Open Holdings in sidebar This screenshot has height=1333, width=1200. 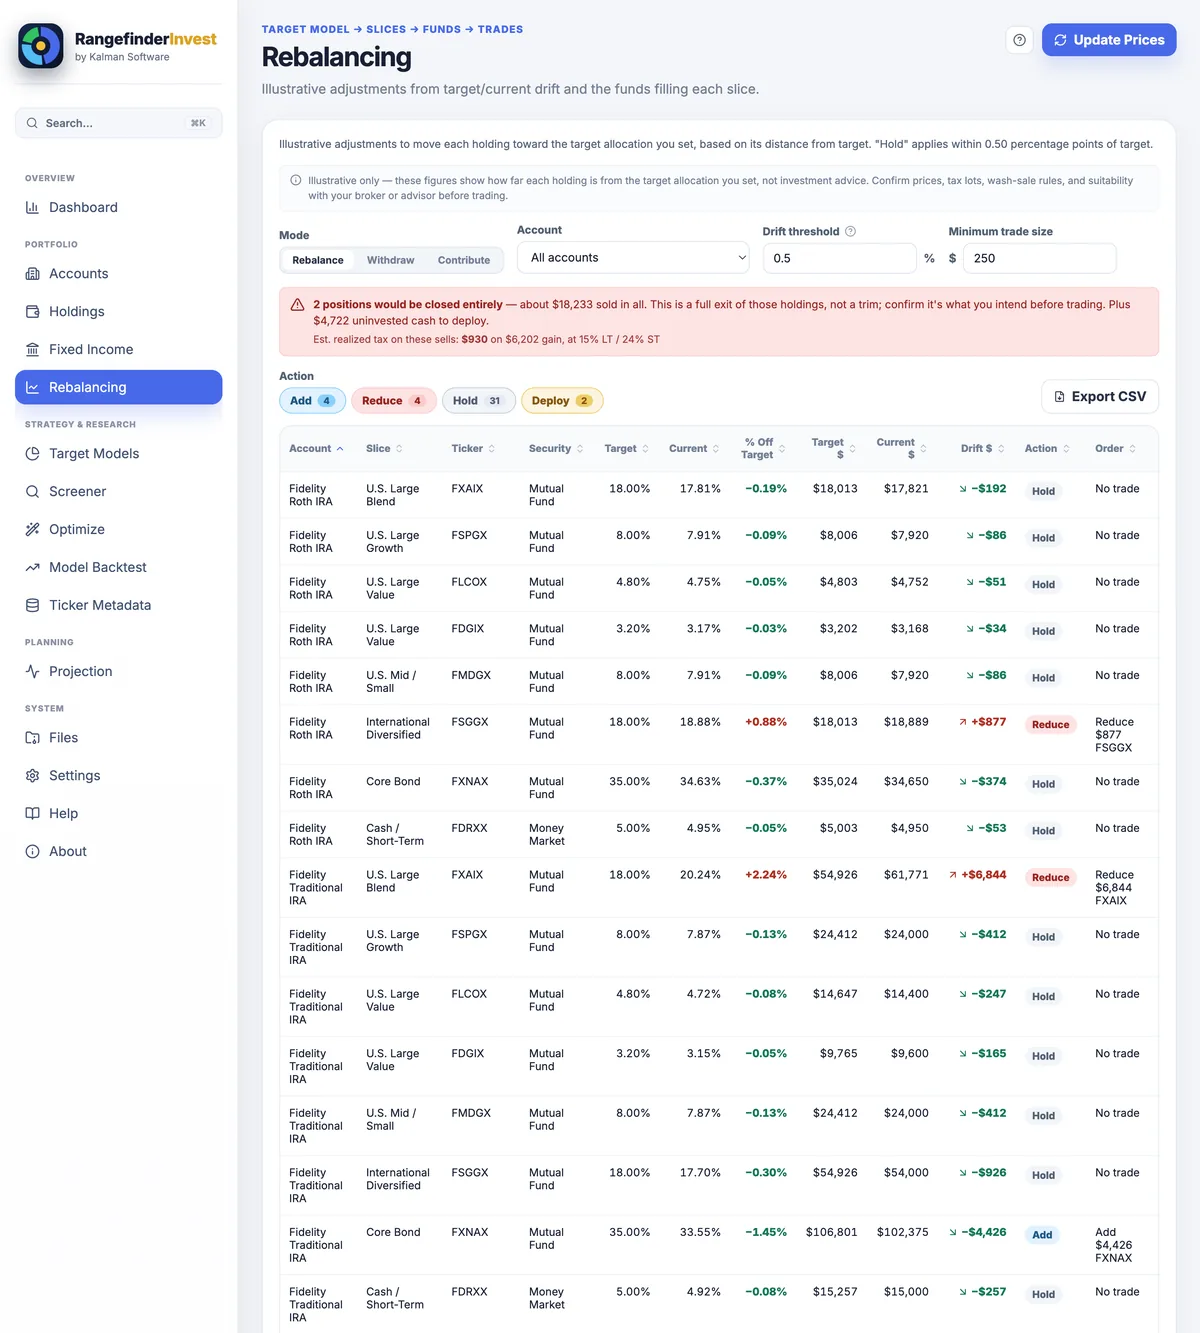[x=118, y=311]
